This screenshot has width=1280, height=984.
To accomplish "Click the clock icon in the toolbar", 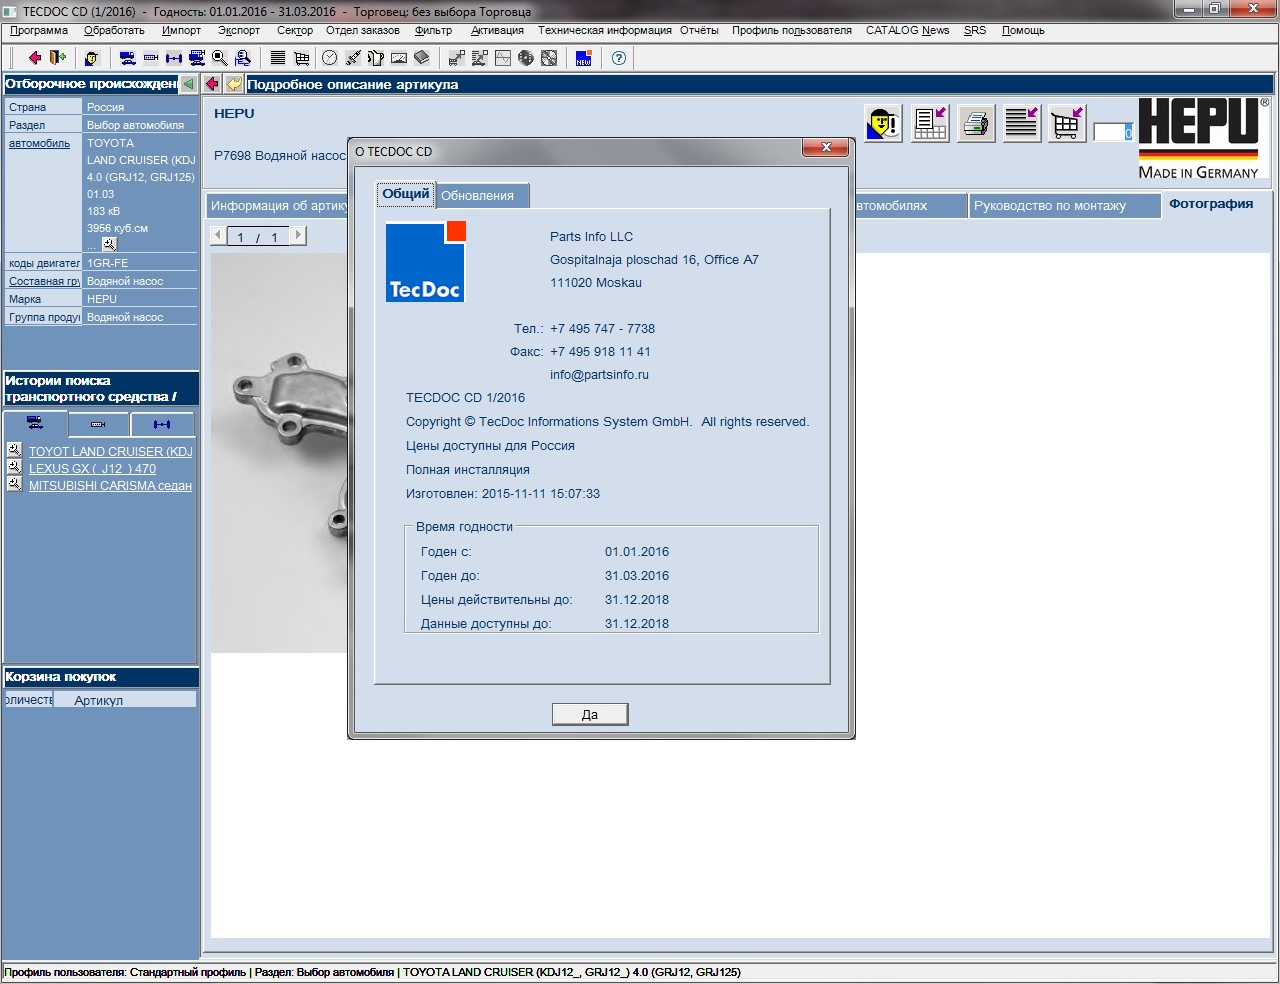I will [x=330, y=58].
